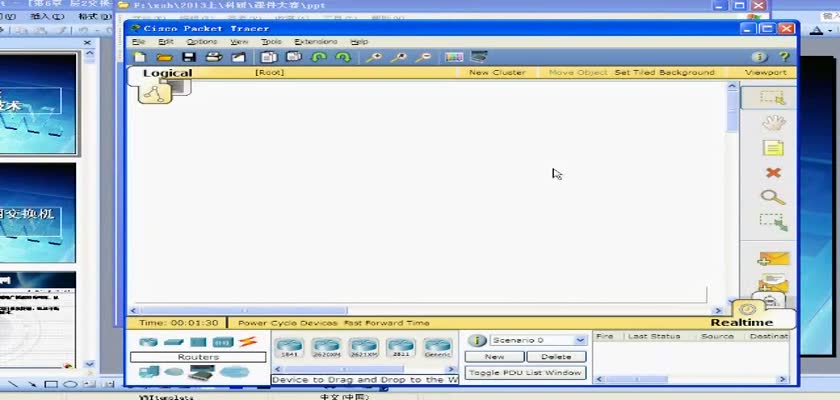Select the End Devices category icon

148,372
